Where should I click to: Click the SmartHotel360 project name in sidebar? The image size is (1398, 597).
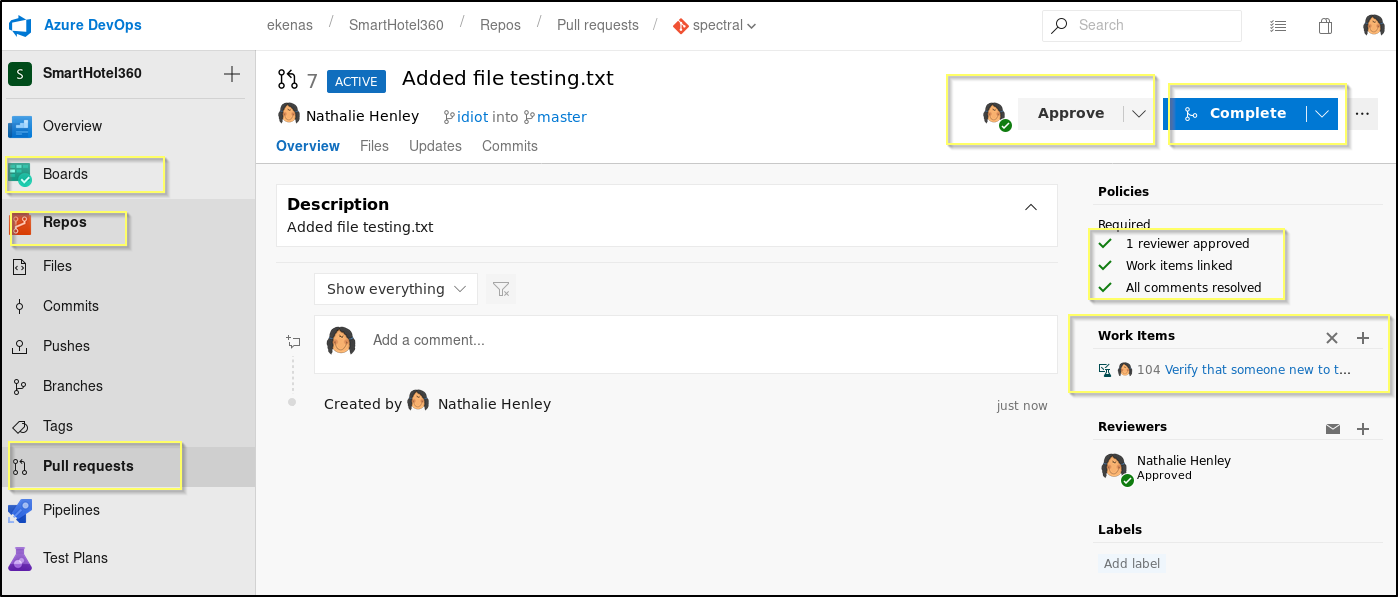92,73
